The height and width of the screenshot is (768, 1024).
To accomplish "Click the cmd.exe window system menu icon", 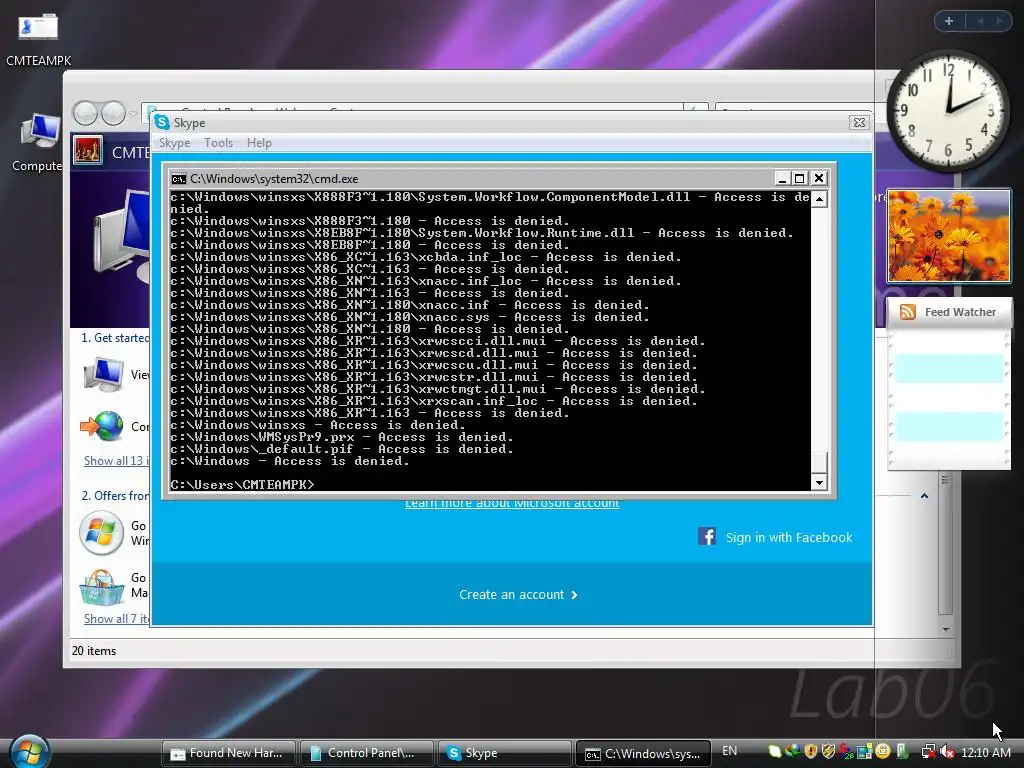I will coord(178,179).
